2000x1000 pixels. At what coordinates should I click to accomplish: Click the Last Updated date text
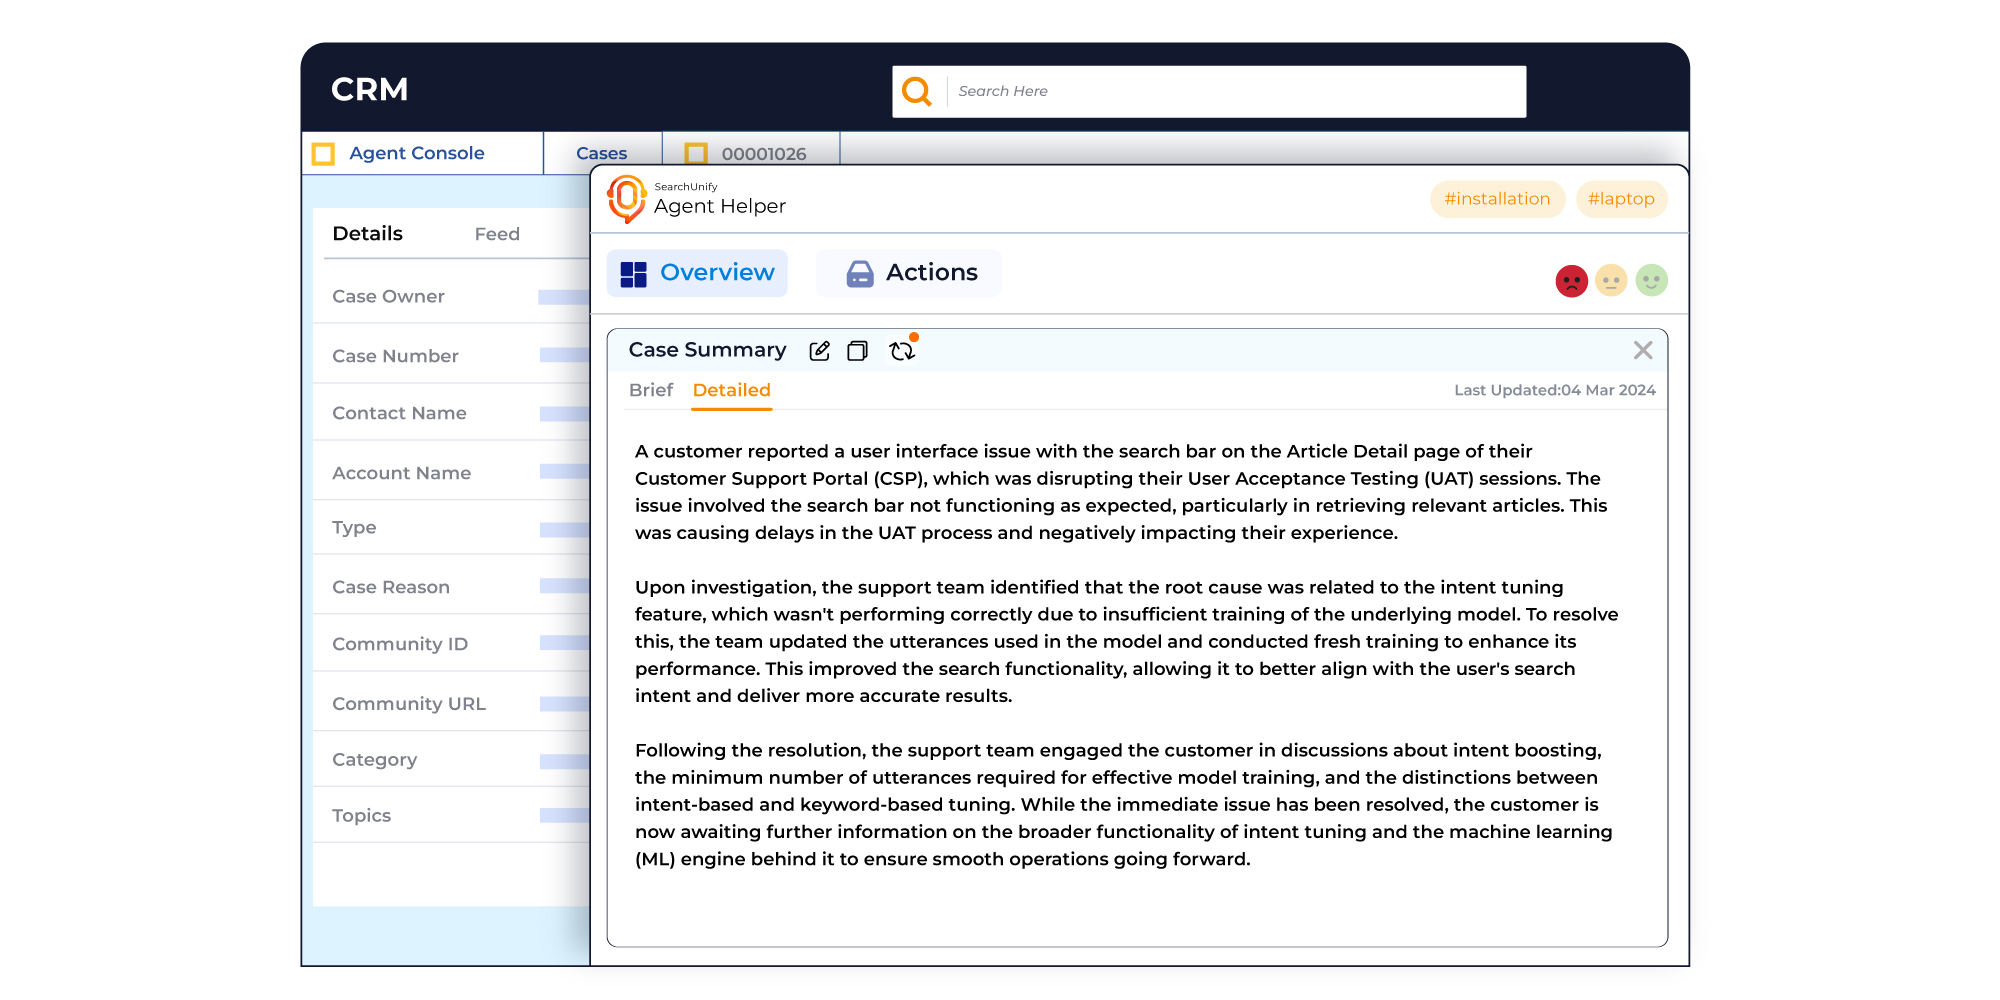(x=1555, y=390)
